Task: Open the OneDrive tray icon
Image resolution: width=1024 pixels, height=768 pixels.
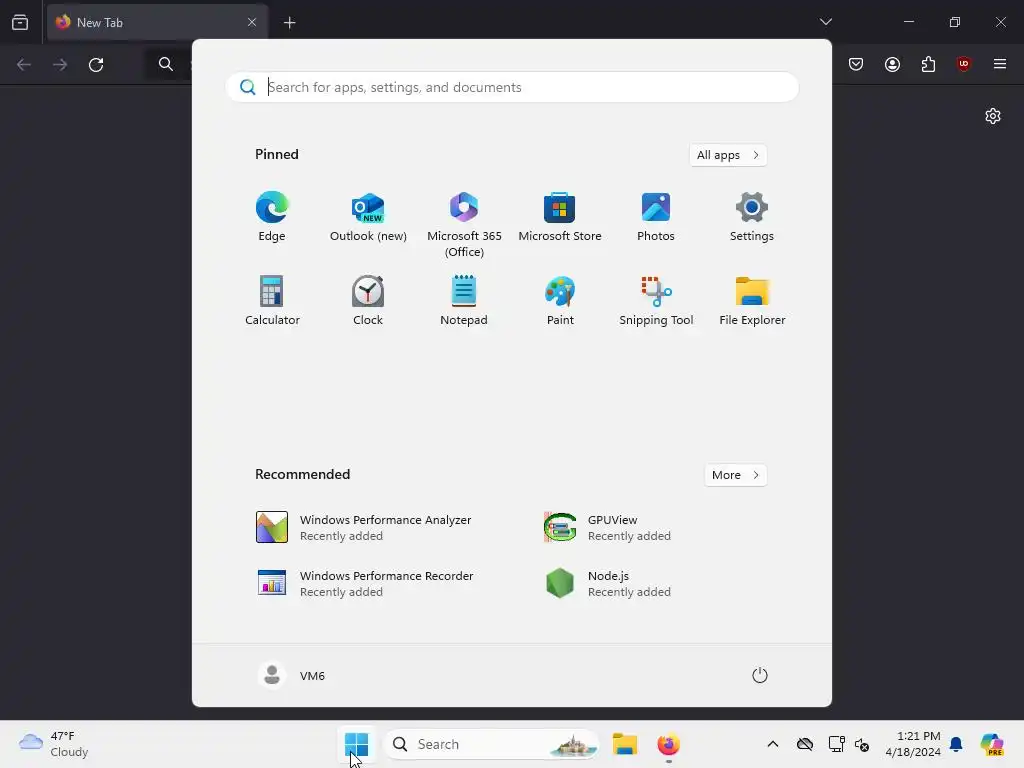Action: 805,744
